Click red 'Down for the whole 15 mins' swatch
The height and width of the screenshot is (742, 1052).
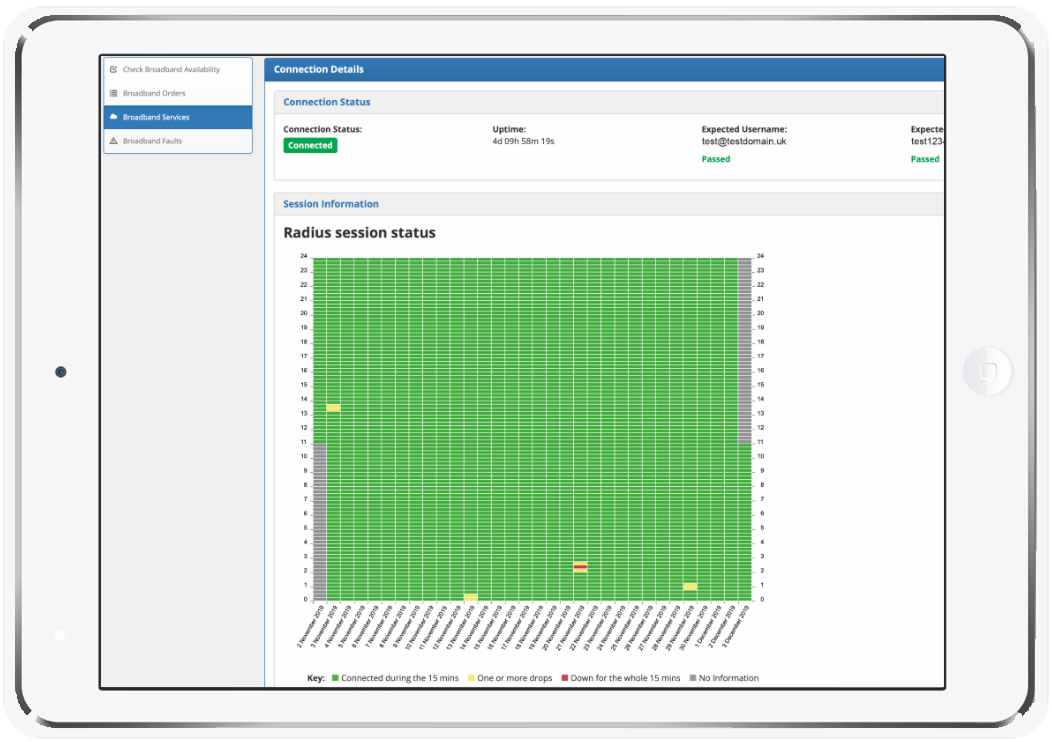pos(564,678)
